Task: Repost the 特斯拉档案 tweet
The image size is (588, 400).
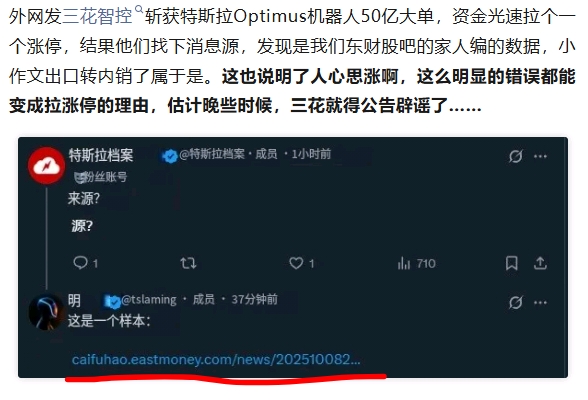Action: tap(188, 263)
